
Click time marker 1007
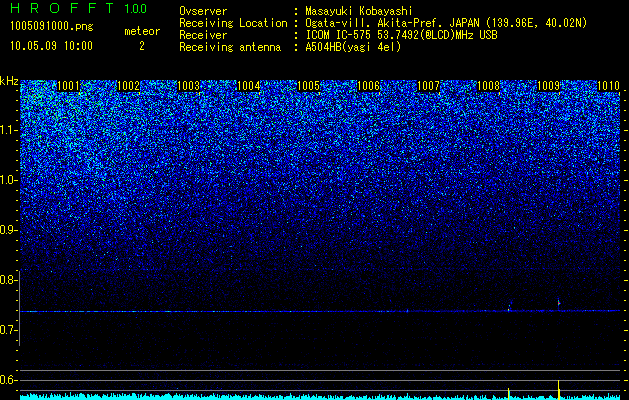pos(428,86)
